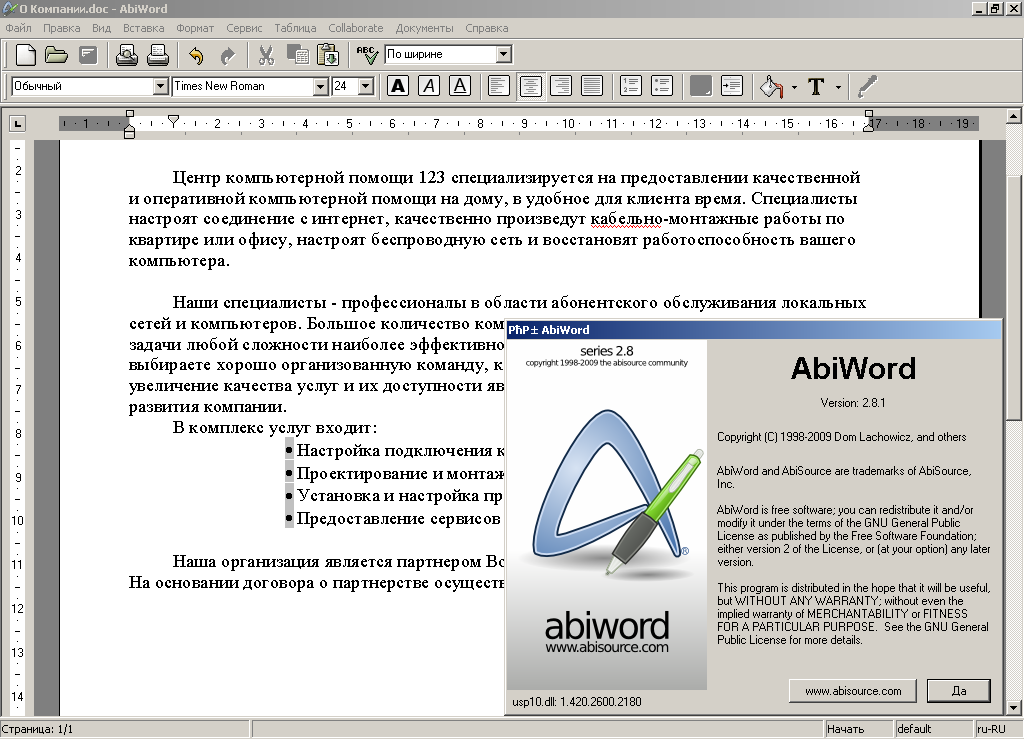Screen dimensions: 1024x739
Task: Open the Формат menu
Action: (195, 28)
